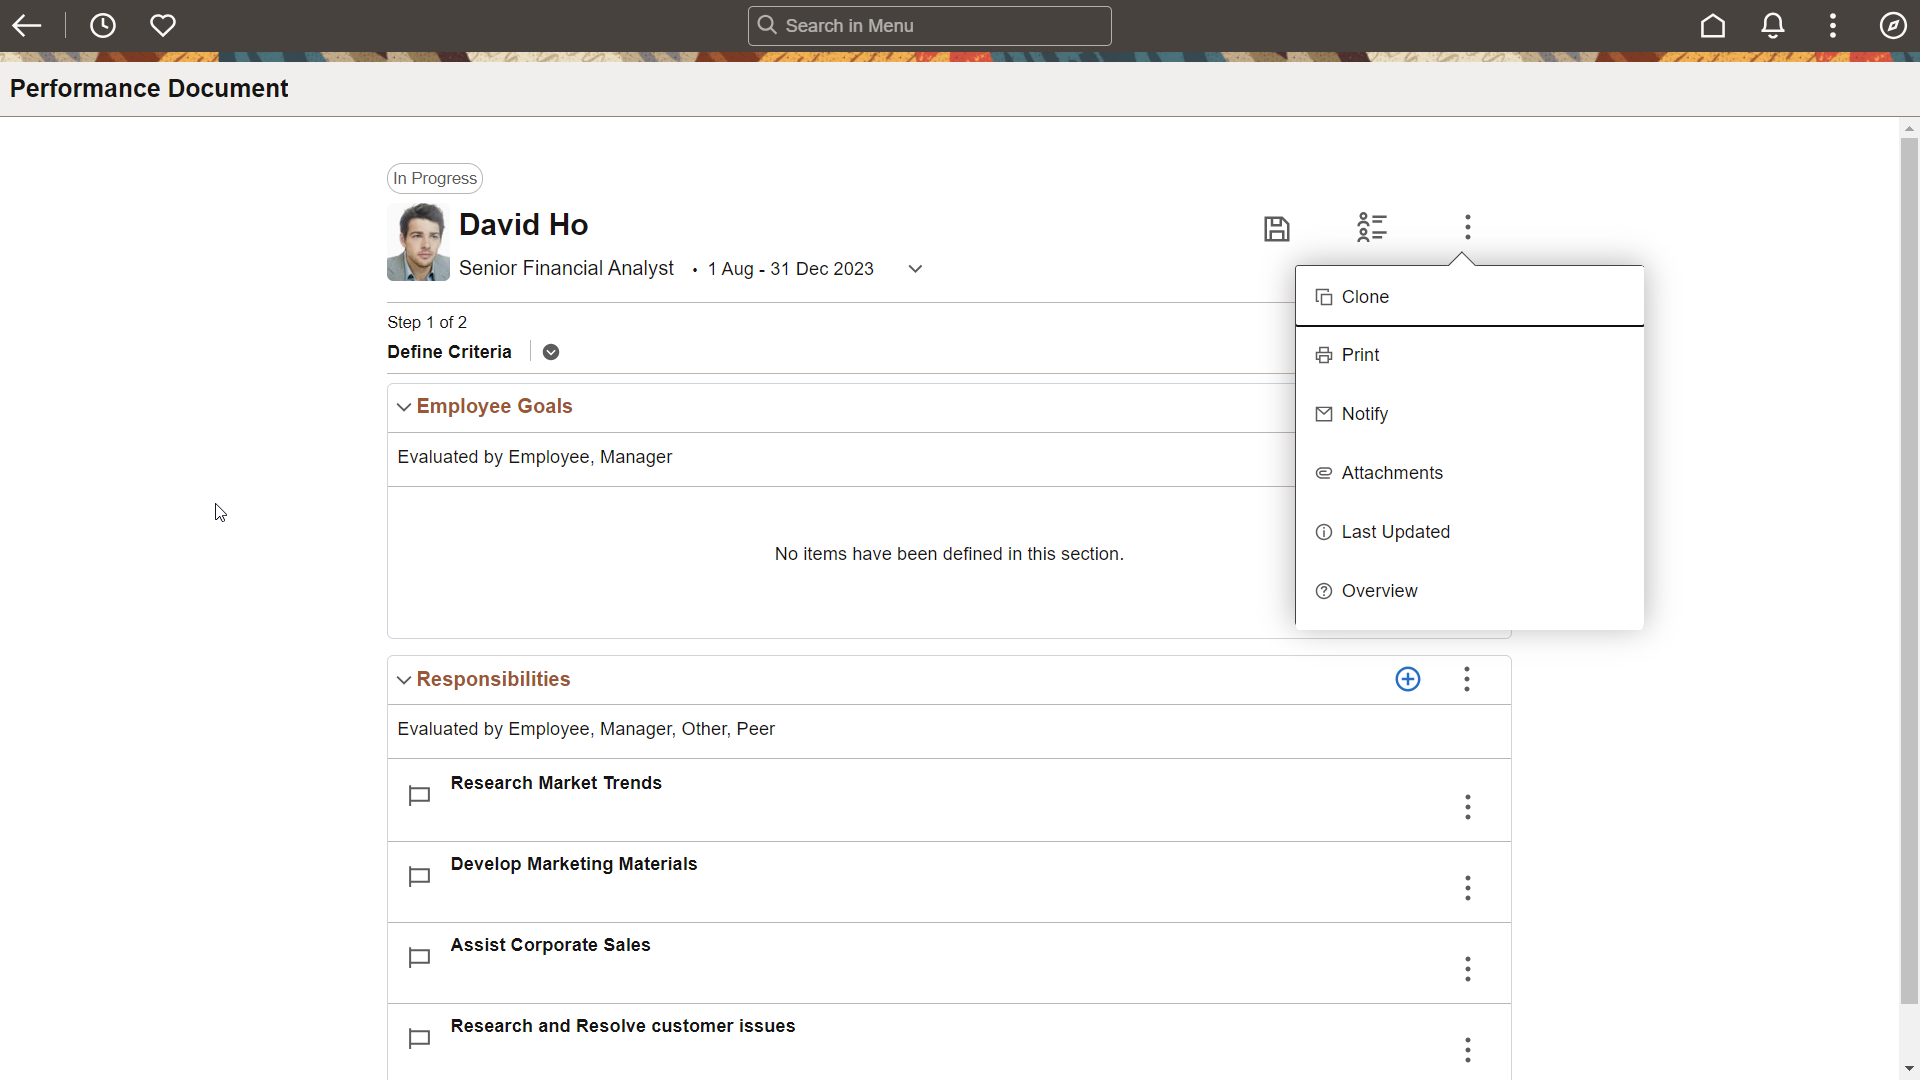Click comment flag for Research Market Trends
Viewport: 1920px width, 1080px height.
point(420,796)
